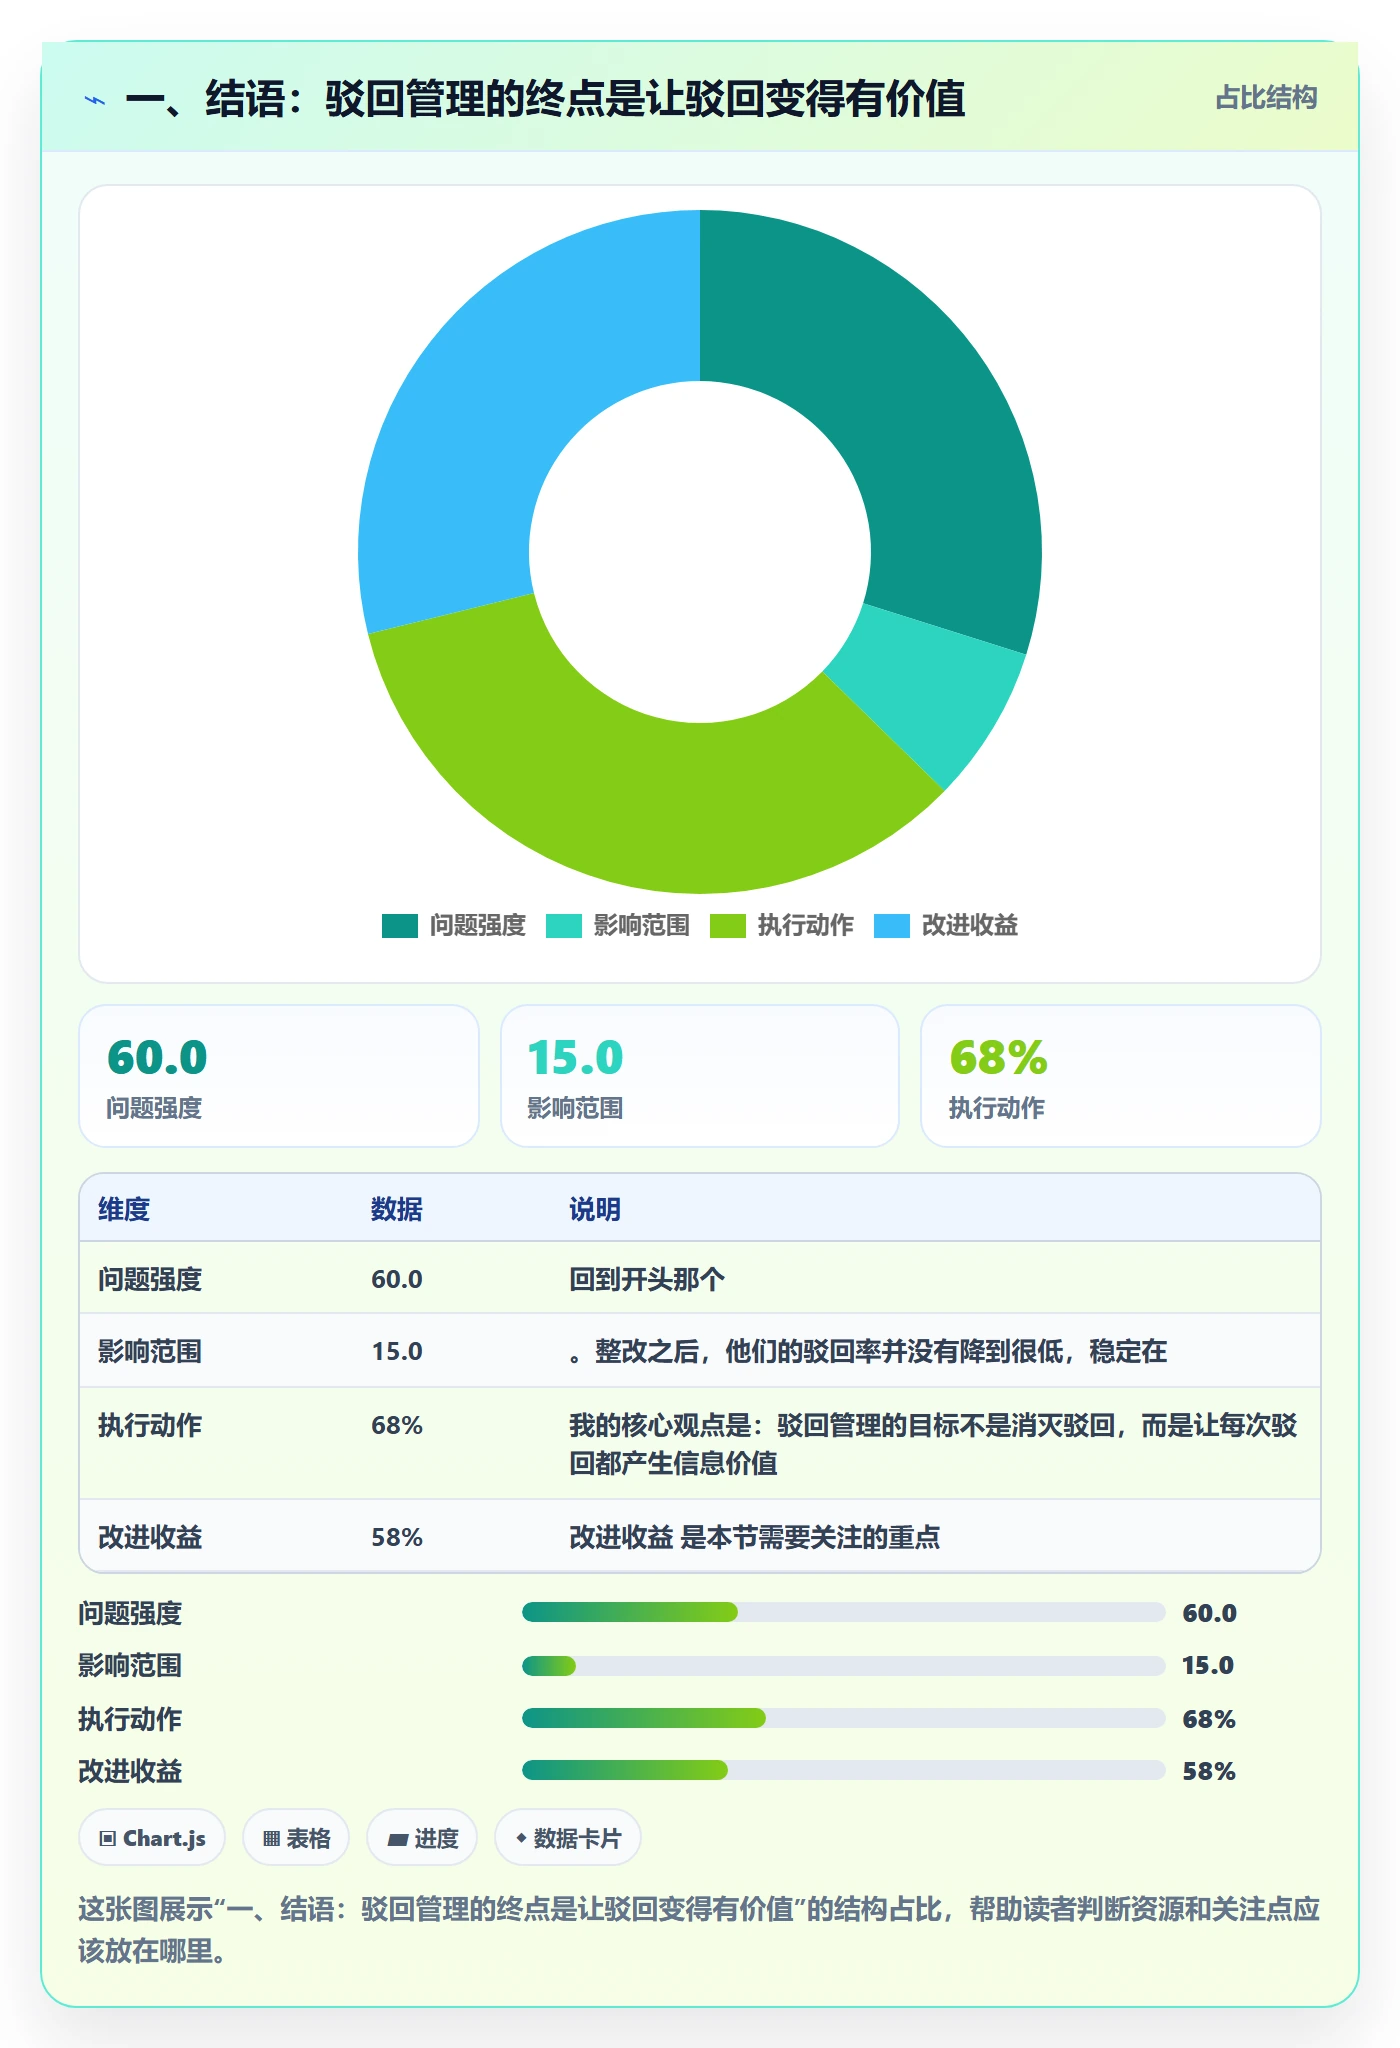Click the 说明 column header
This screenshot has height=2048, width=1400.
(595, 1209)
